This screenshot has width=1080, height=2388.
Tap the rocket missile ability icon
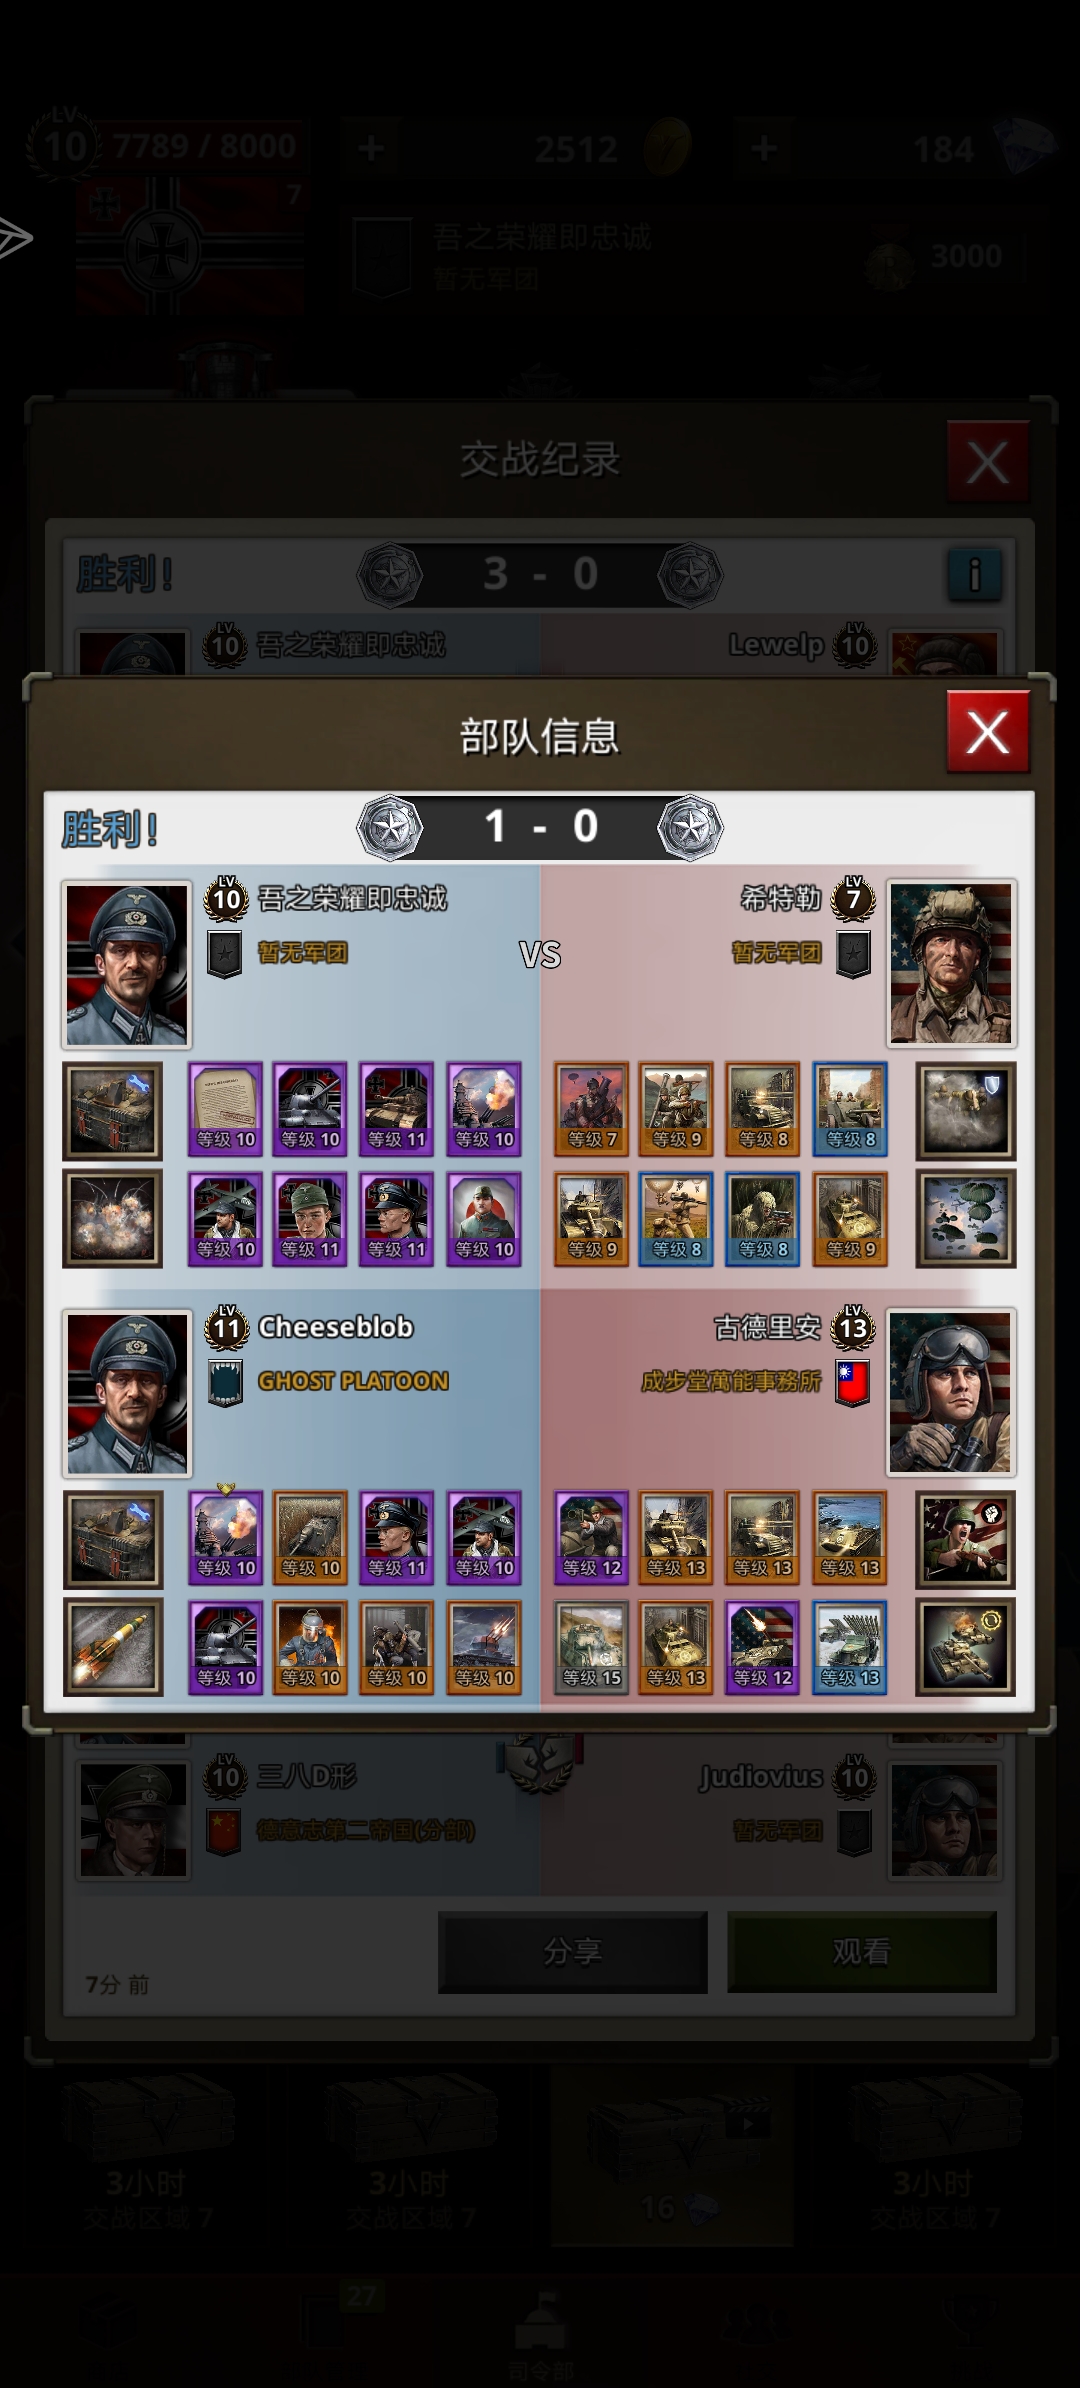pos(112,1647)
